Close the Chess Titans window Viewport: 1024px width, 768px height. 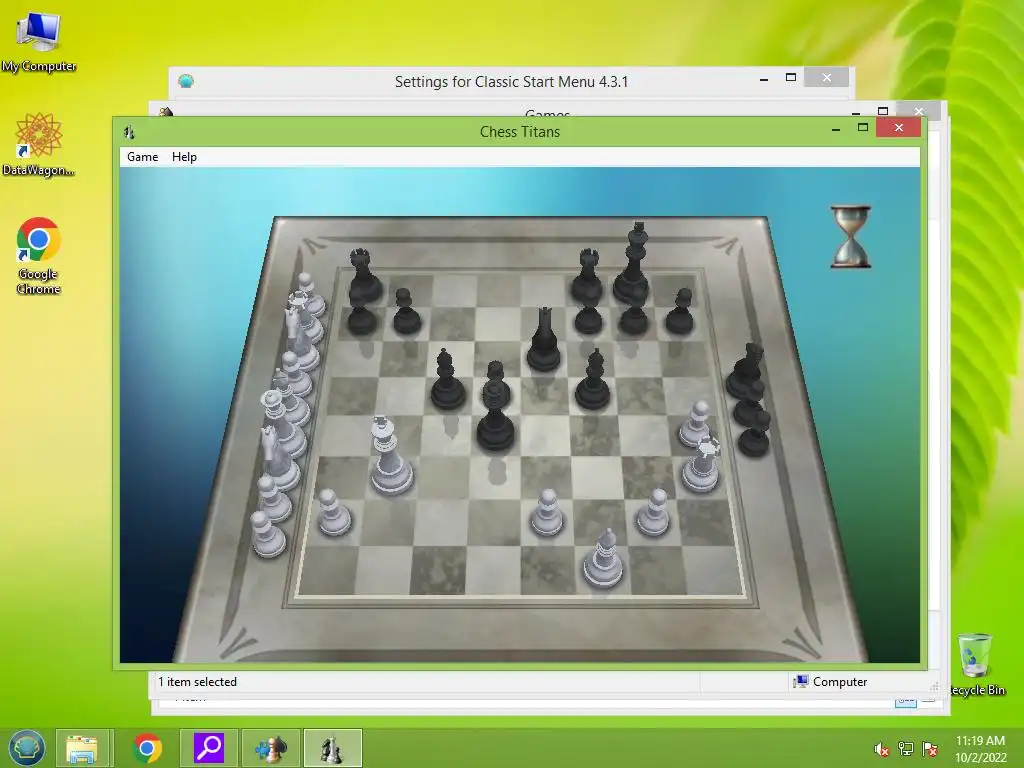pyautogui.click(x=899, y=127)
